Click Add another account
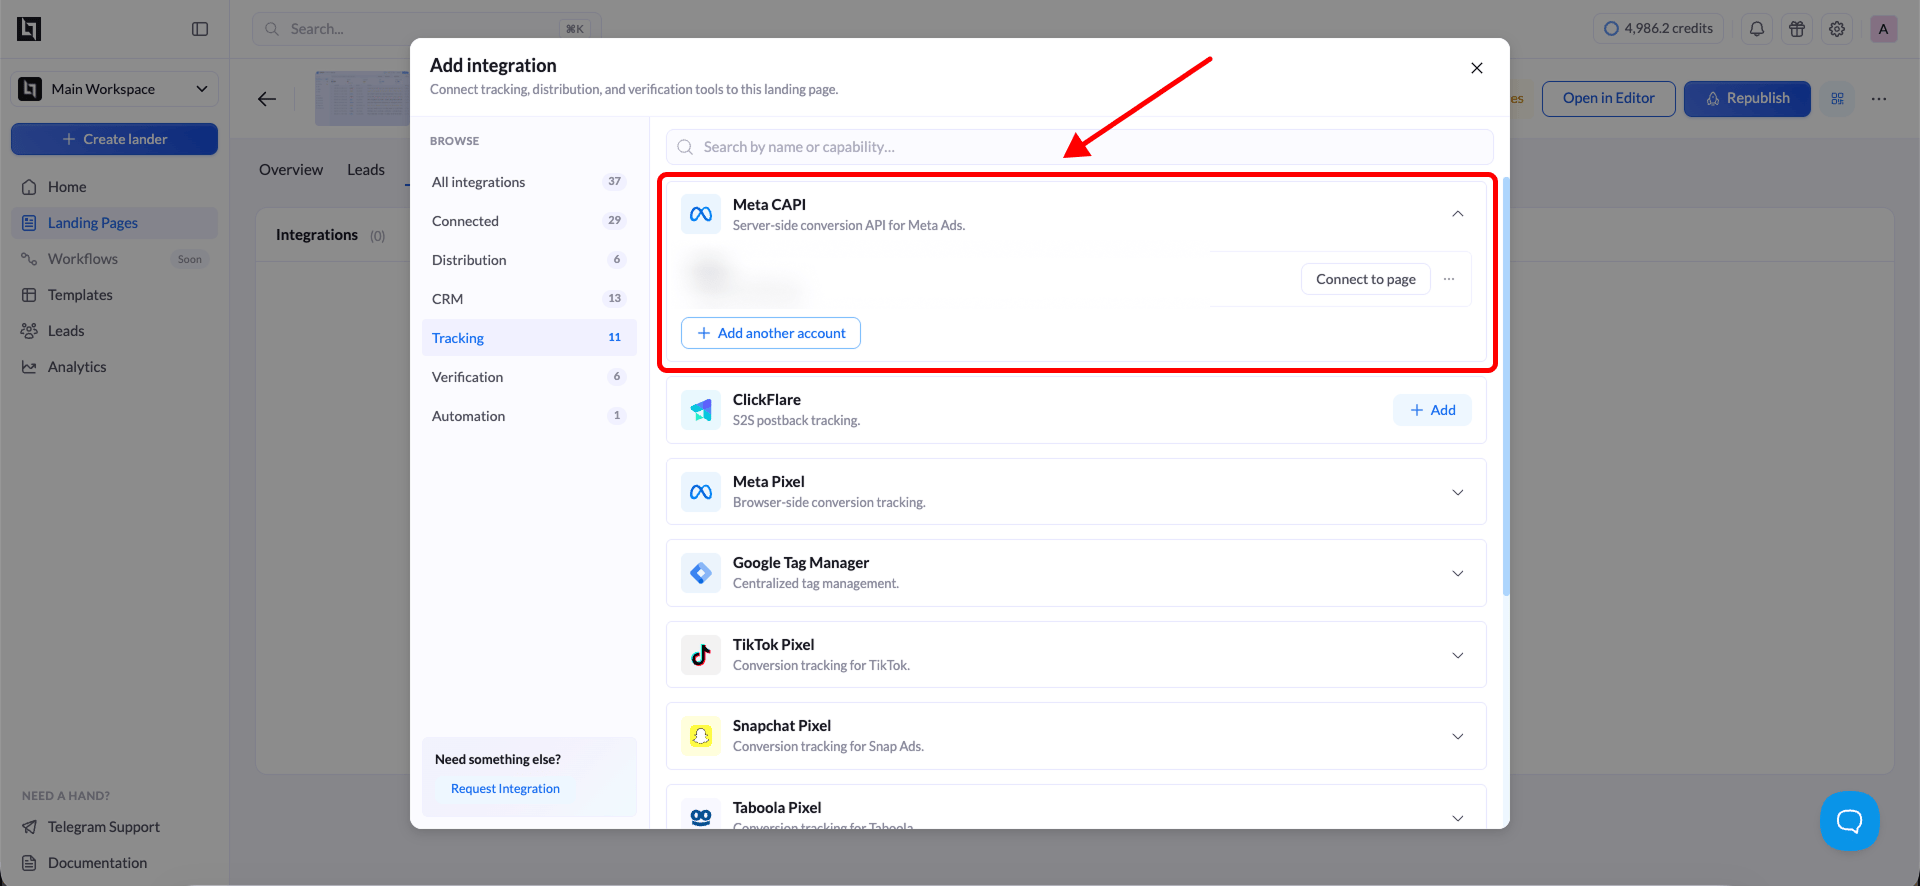1920x886 pixels. pos(771,333)
